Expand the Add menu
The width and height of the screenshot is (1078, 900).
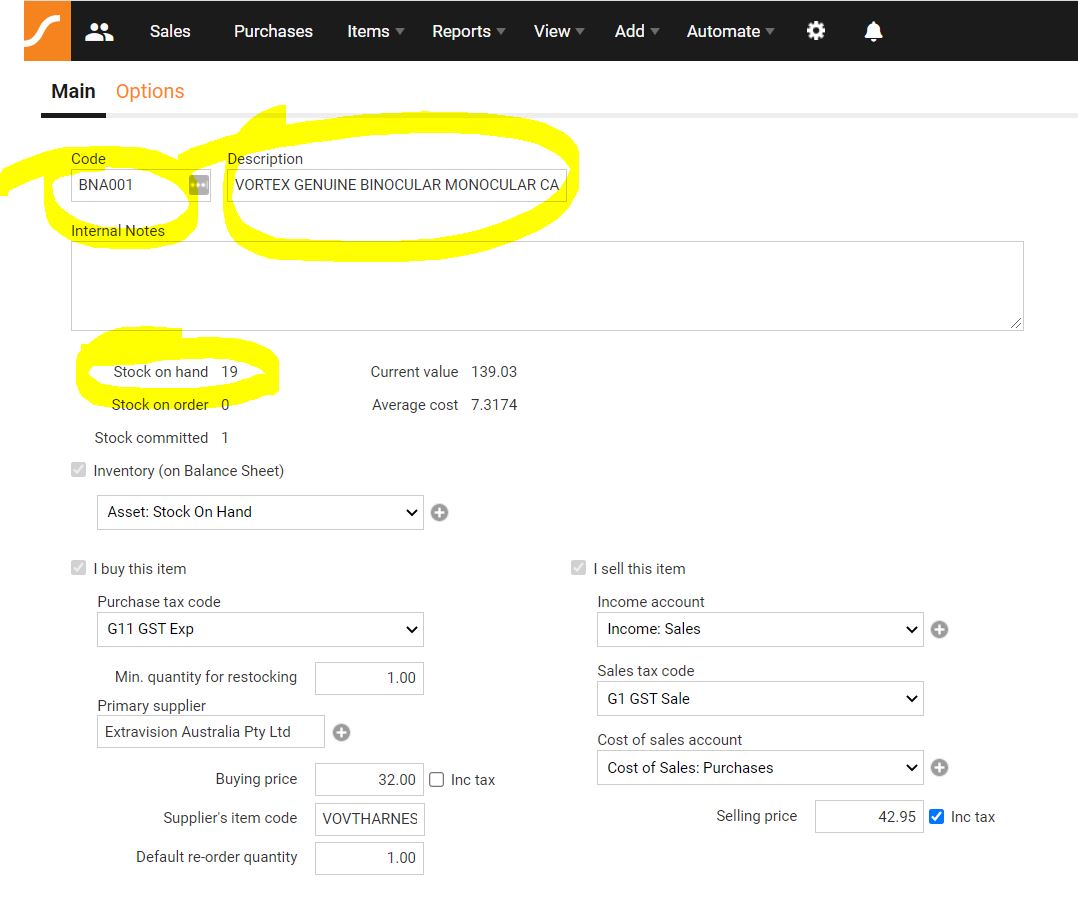[637, 32]
